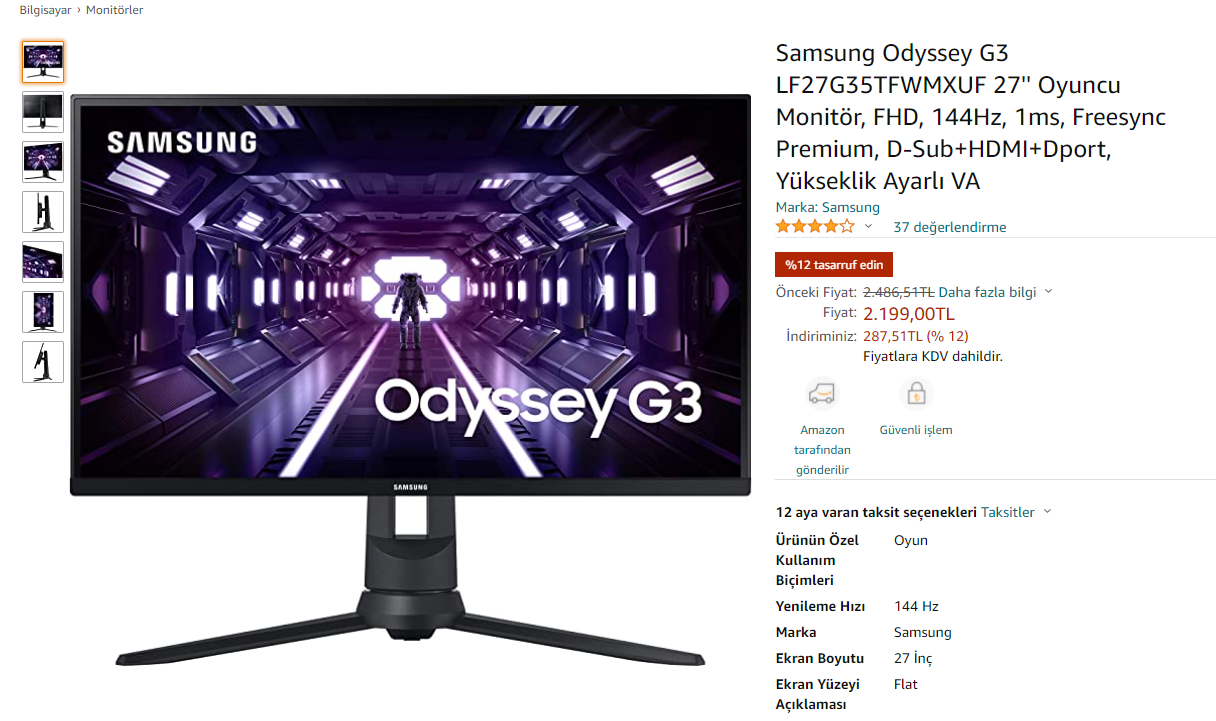The image size is (1216, 721).
Task: Select the side profile thumbnail of the monitor
Action: (43, 212)
